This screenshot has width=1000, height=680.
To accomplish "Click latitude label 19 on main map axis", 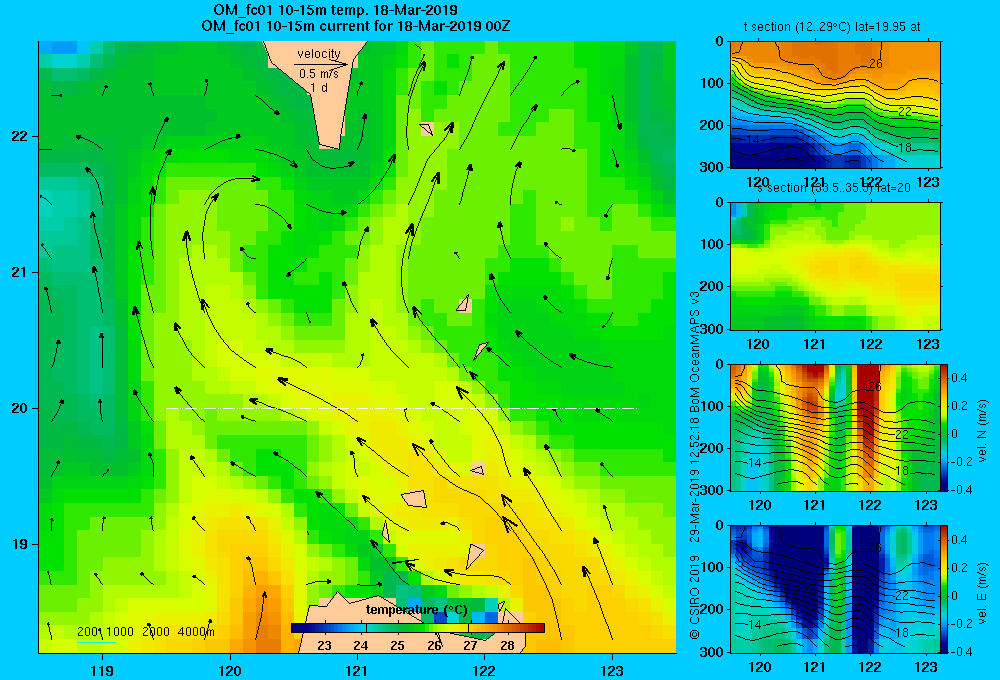I will coord(19,544).
